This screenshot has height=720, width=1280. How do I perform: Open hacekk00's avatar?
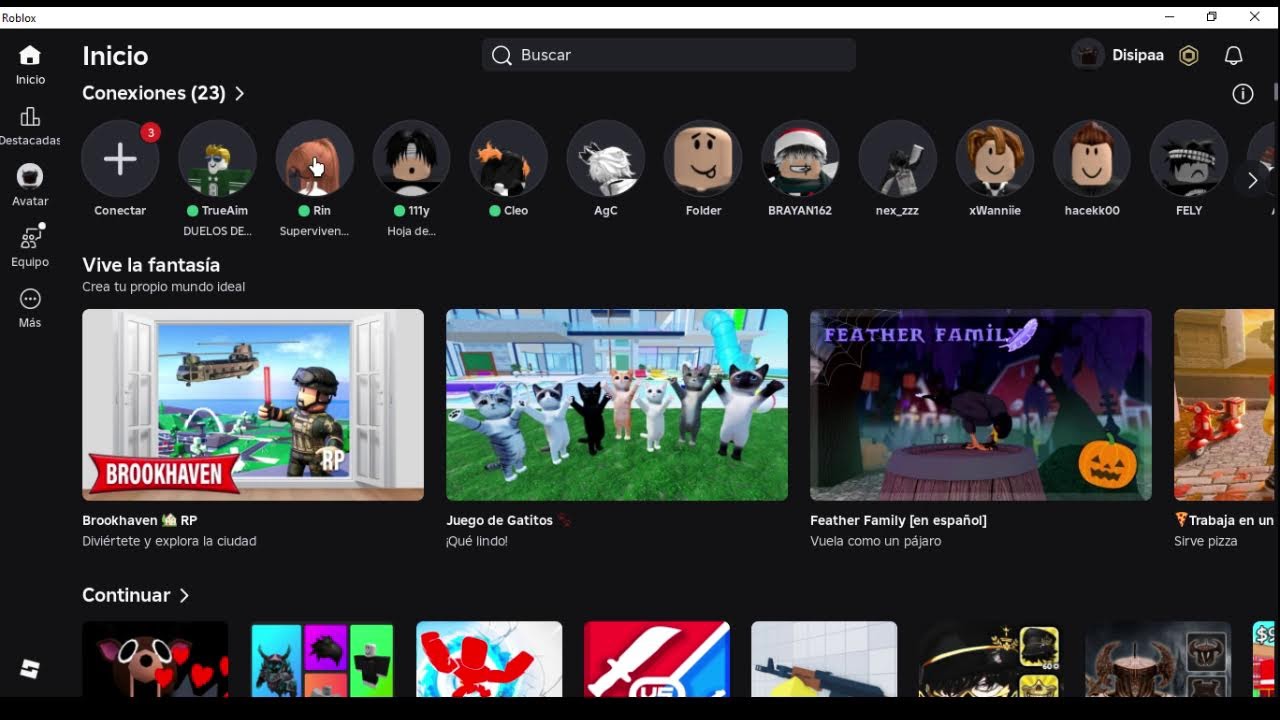pyautogui.click(x=1092, y=159)
